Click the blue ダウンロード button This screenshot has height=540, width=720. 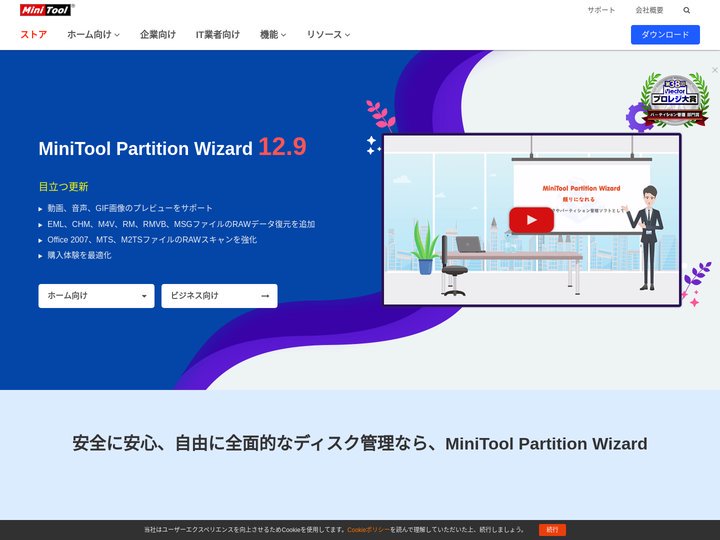pyautogui.click(x=665, y=35)
